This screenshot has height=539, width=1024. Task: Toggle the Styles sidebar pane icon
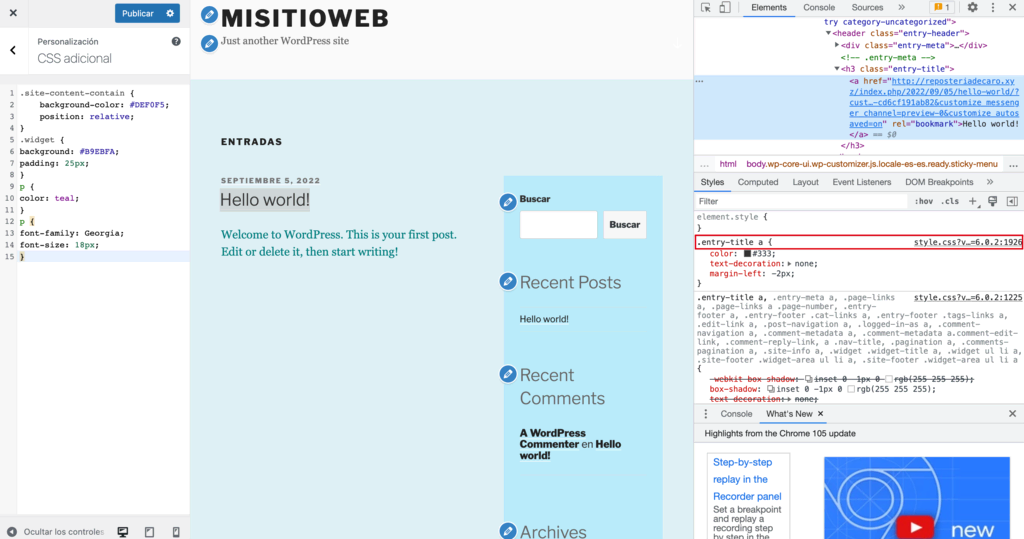coord(1012,201)
